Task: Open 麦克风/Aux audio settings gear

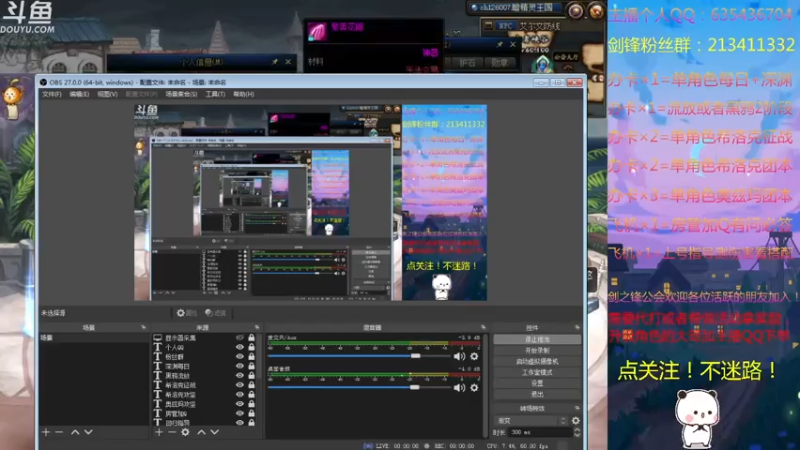Action: (474, 356)
